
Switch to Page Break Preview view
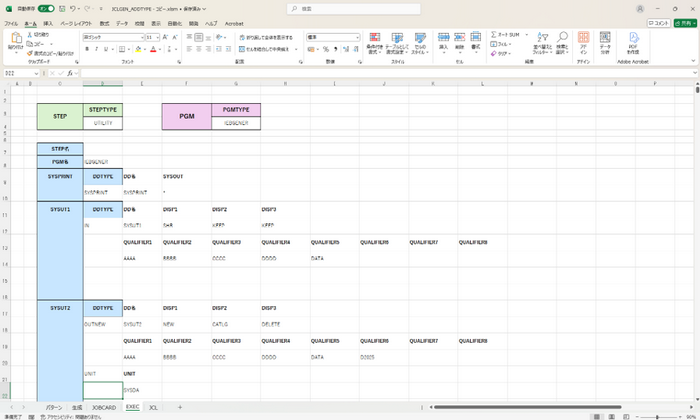[x=626, y=417]
